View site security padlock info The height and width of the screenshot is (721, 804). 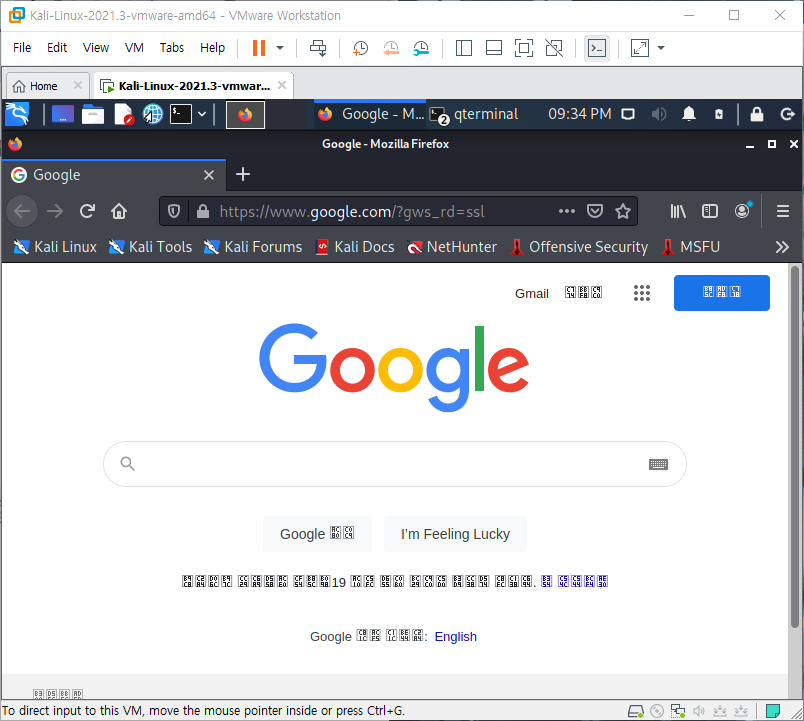203,211
